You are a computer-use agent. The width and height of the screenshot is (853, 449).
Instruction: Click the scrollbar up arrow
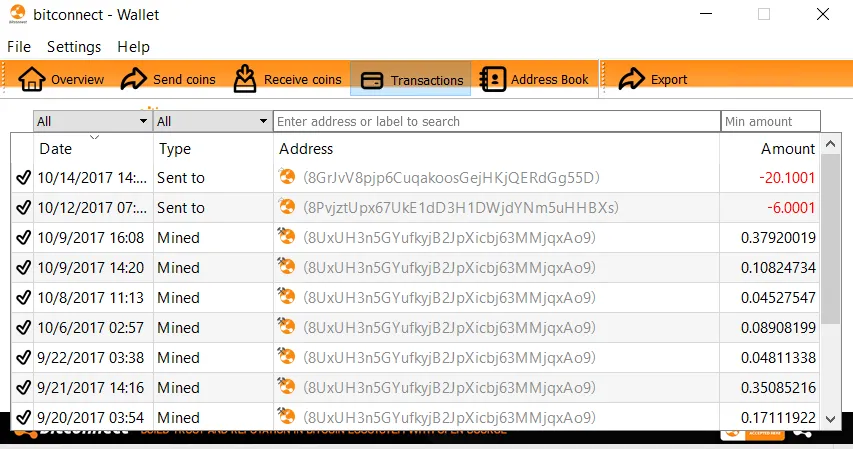pos(830,144)
